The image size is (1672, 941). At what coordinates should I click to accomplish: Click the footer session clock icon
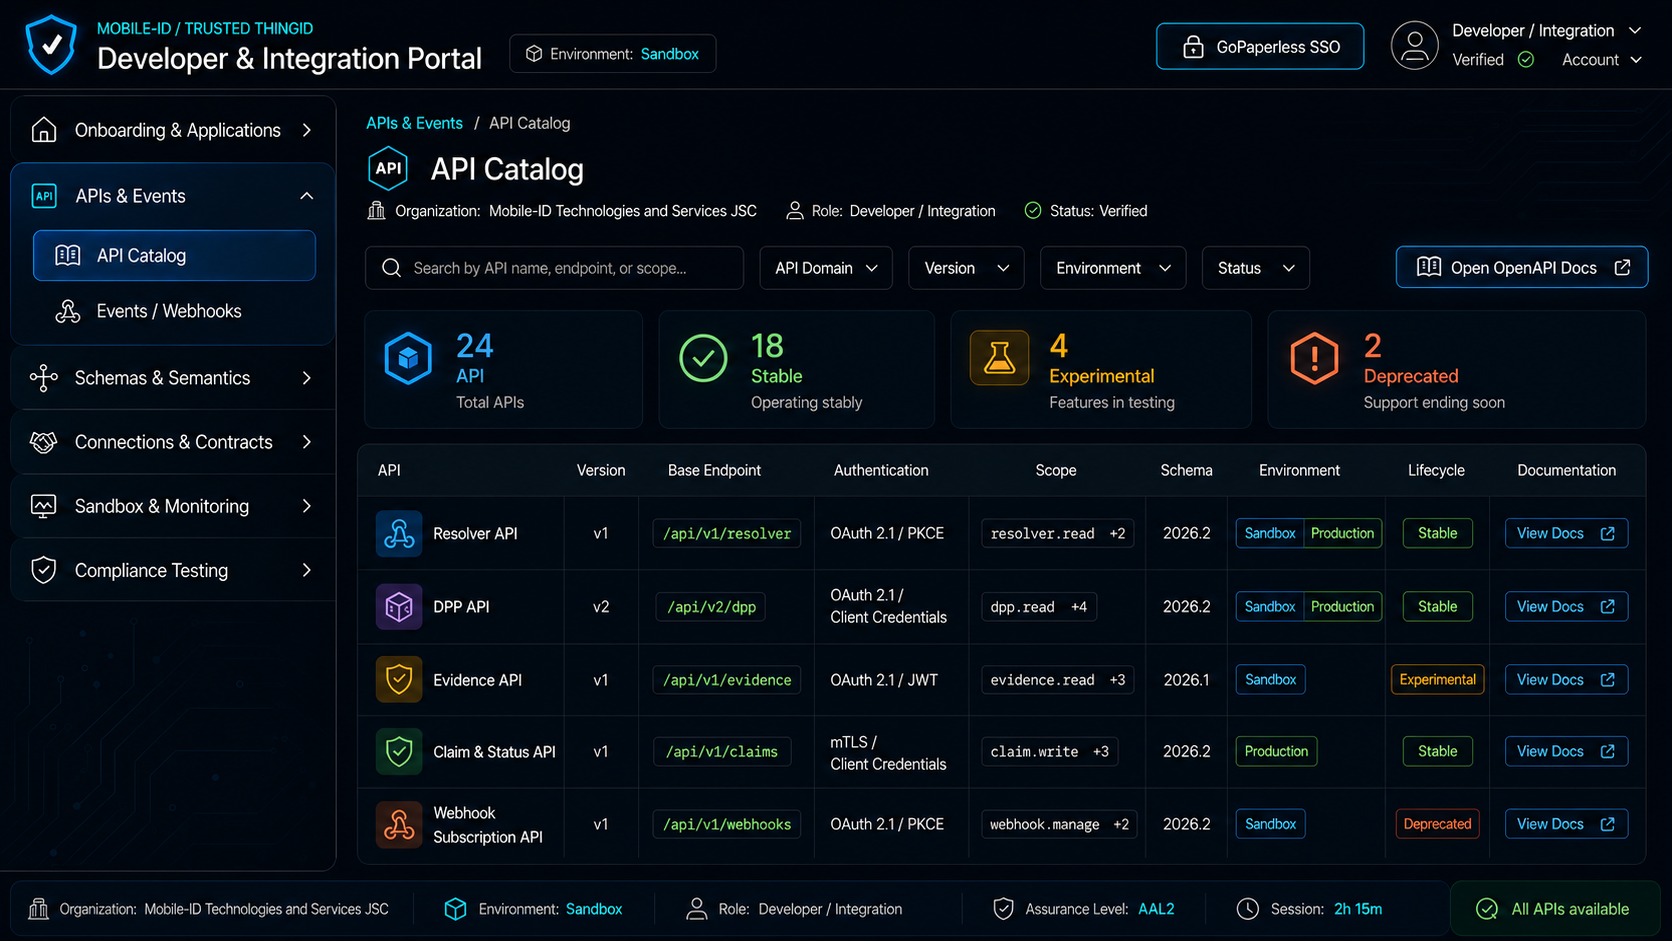[x=1248, y=909]
